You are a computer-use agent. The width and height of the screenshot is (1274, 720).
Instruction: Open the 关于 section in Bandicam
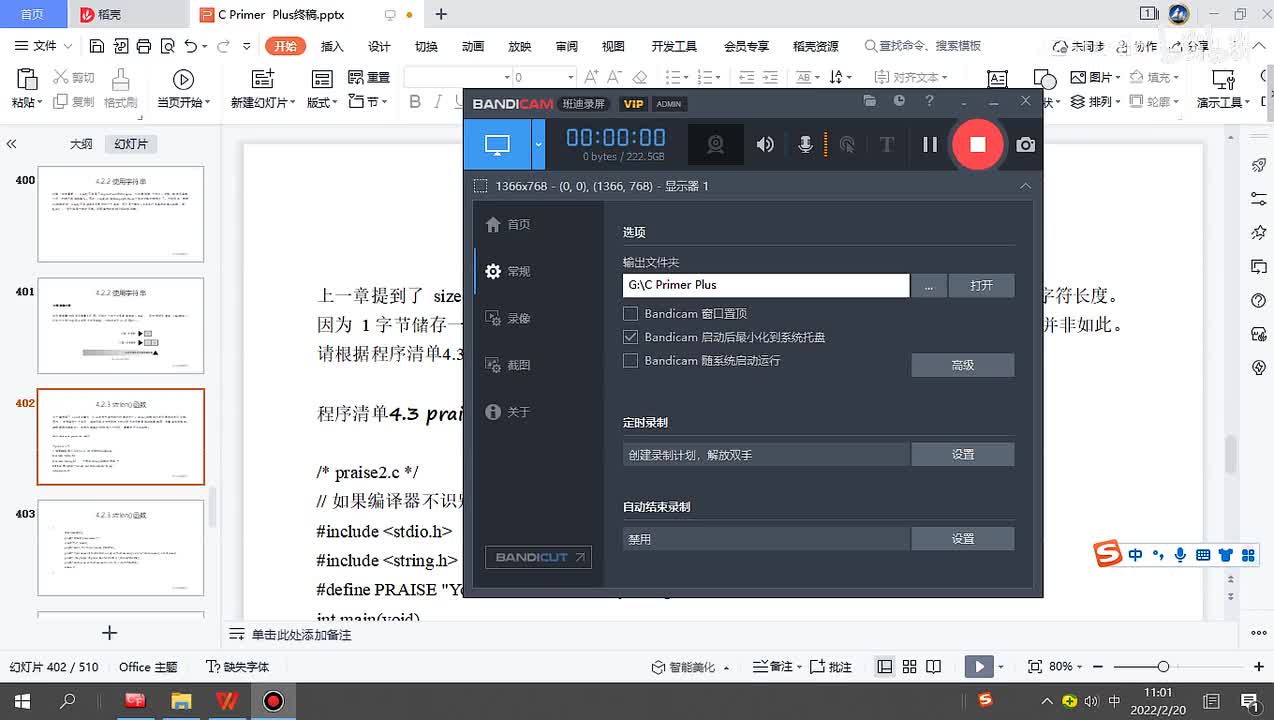pos(507,412)
